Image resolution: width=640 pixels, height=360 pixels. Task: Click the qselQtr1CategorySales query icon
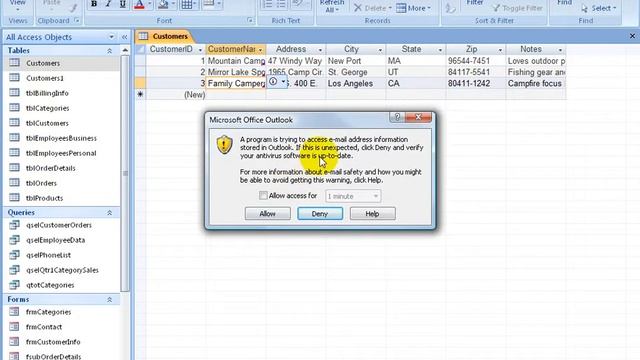[14, 270]
